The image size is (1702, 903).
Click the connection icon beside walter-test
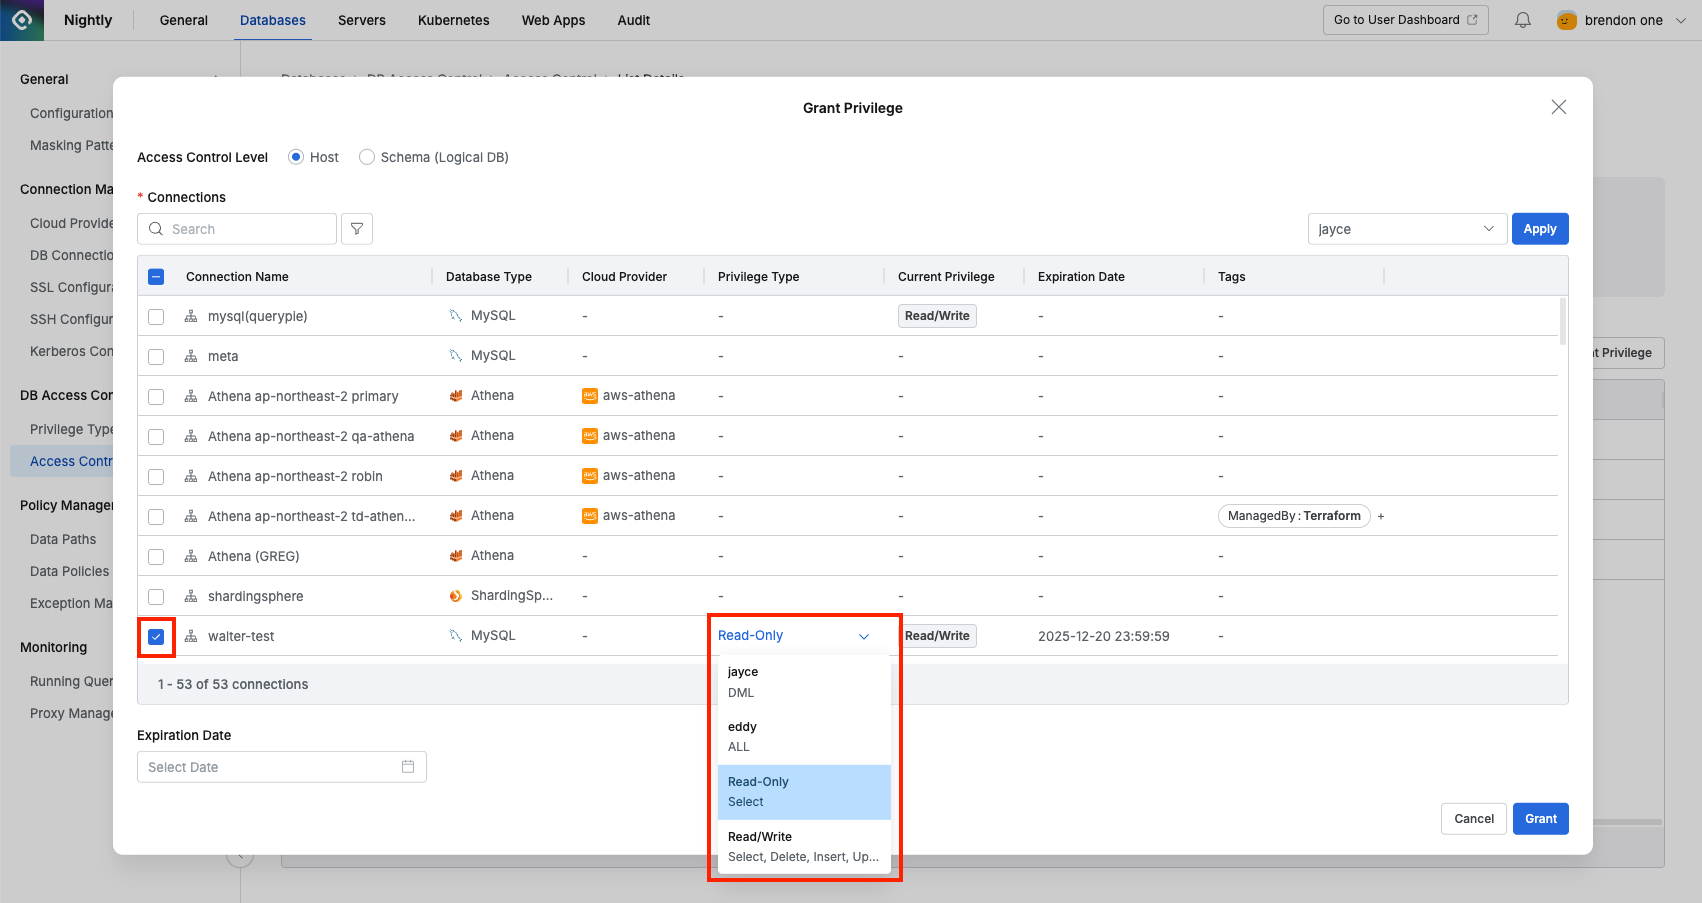click(x=191, y=636)
